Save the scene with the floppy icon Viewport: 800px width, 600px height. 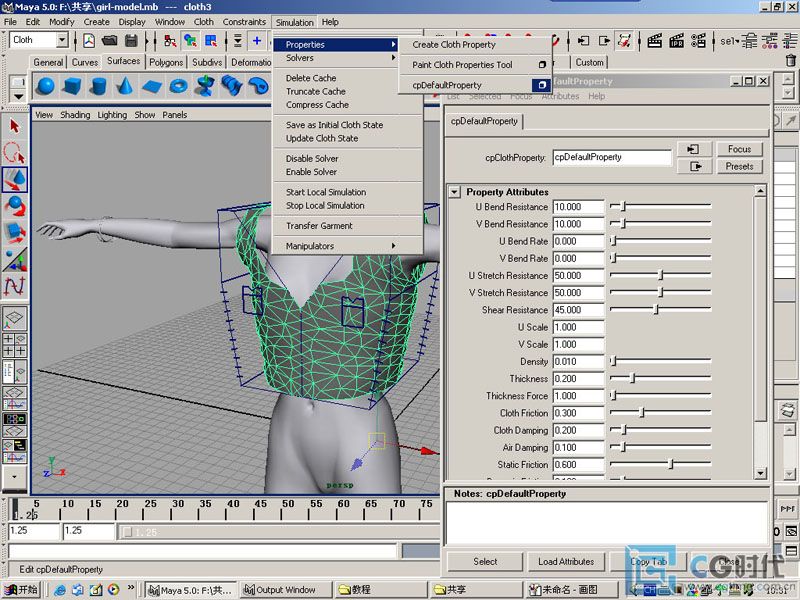[131, 40]
